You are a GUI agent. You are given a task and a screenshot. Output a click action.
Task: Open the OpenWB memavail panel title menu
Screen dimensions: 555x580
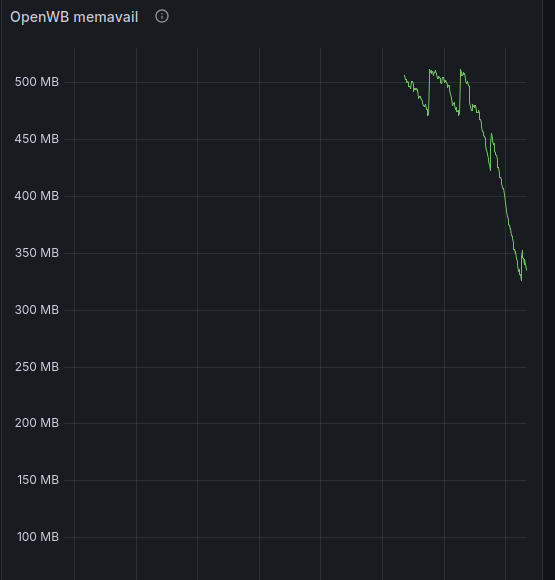click(74, 17)
